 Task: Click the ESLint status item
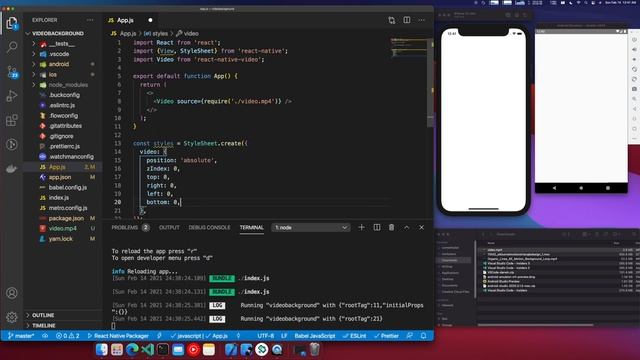tap(354, 336)
